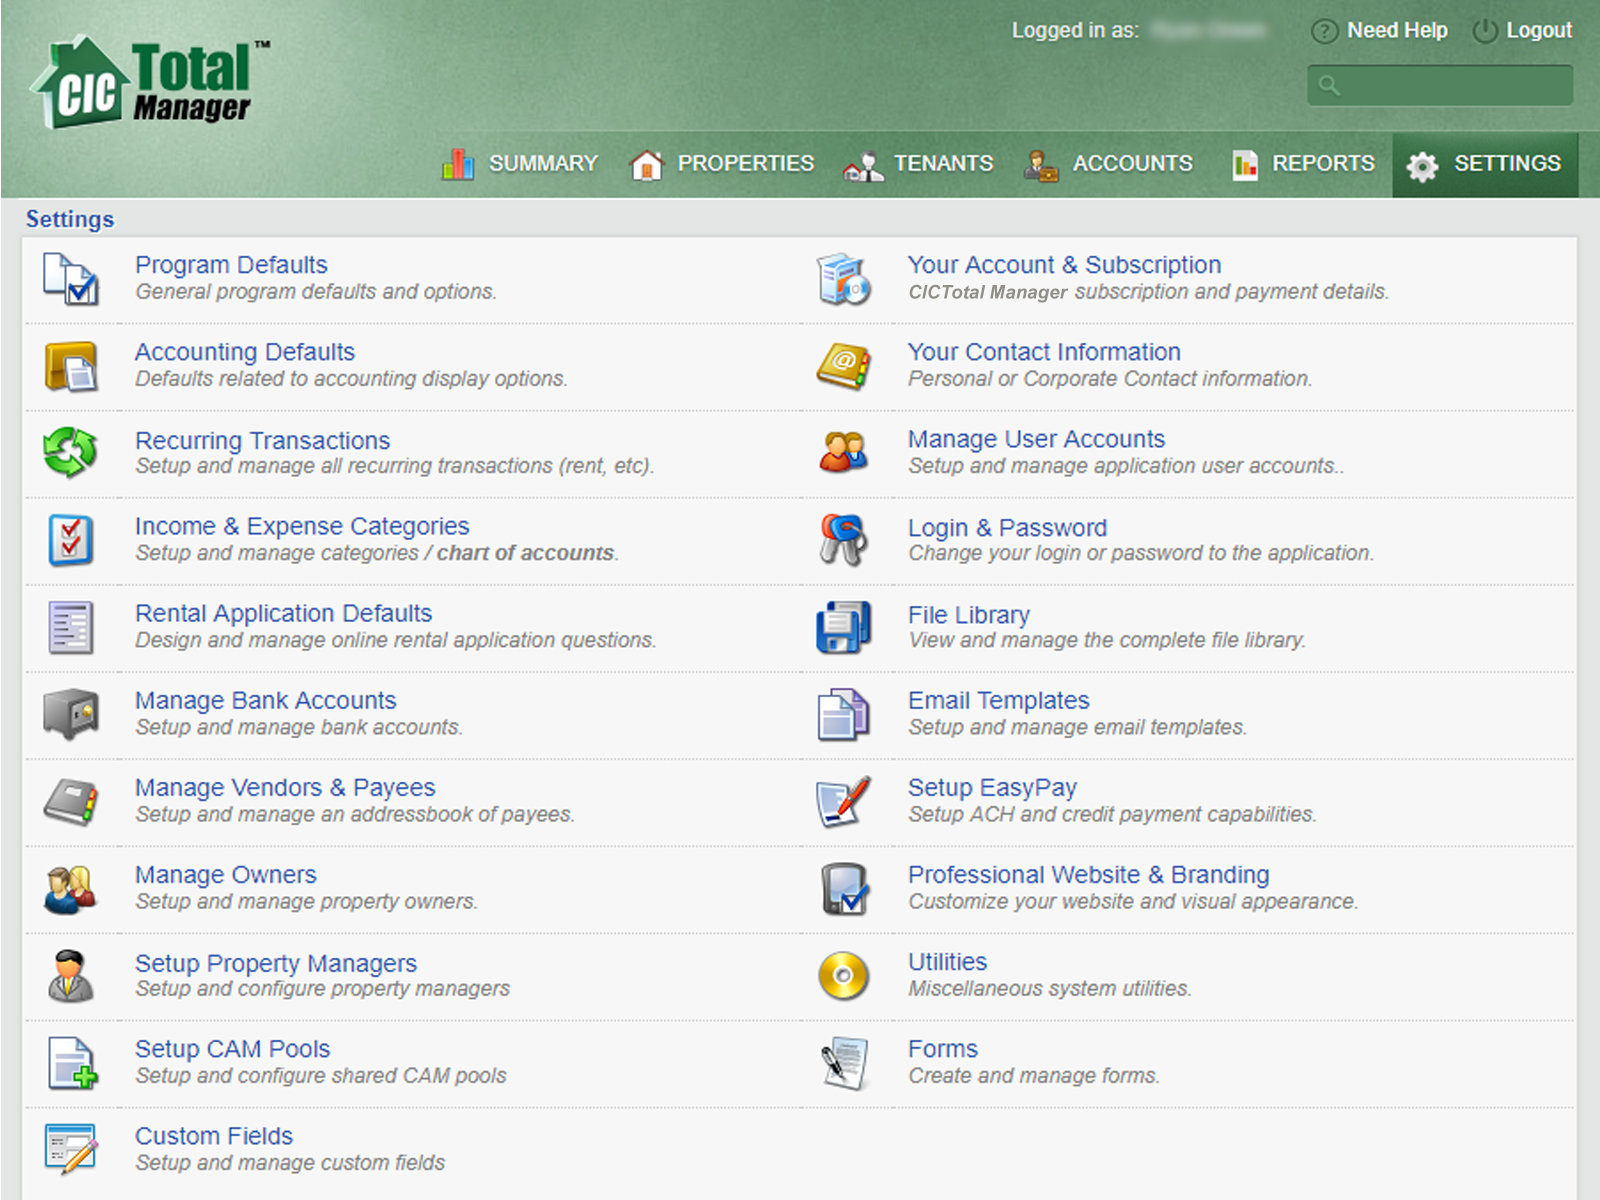Click the Manage Bank Accounts safe icon
This screenshot has height=1200, width=1600.
[70, 714]
